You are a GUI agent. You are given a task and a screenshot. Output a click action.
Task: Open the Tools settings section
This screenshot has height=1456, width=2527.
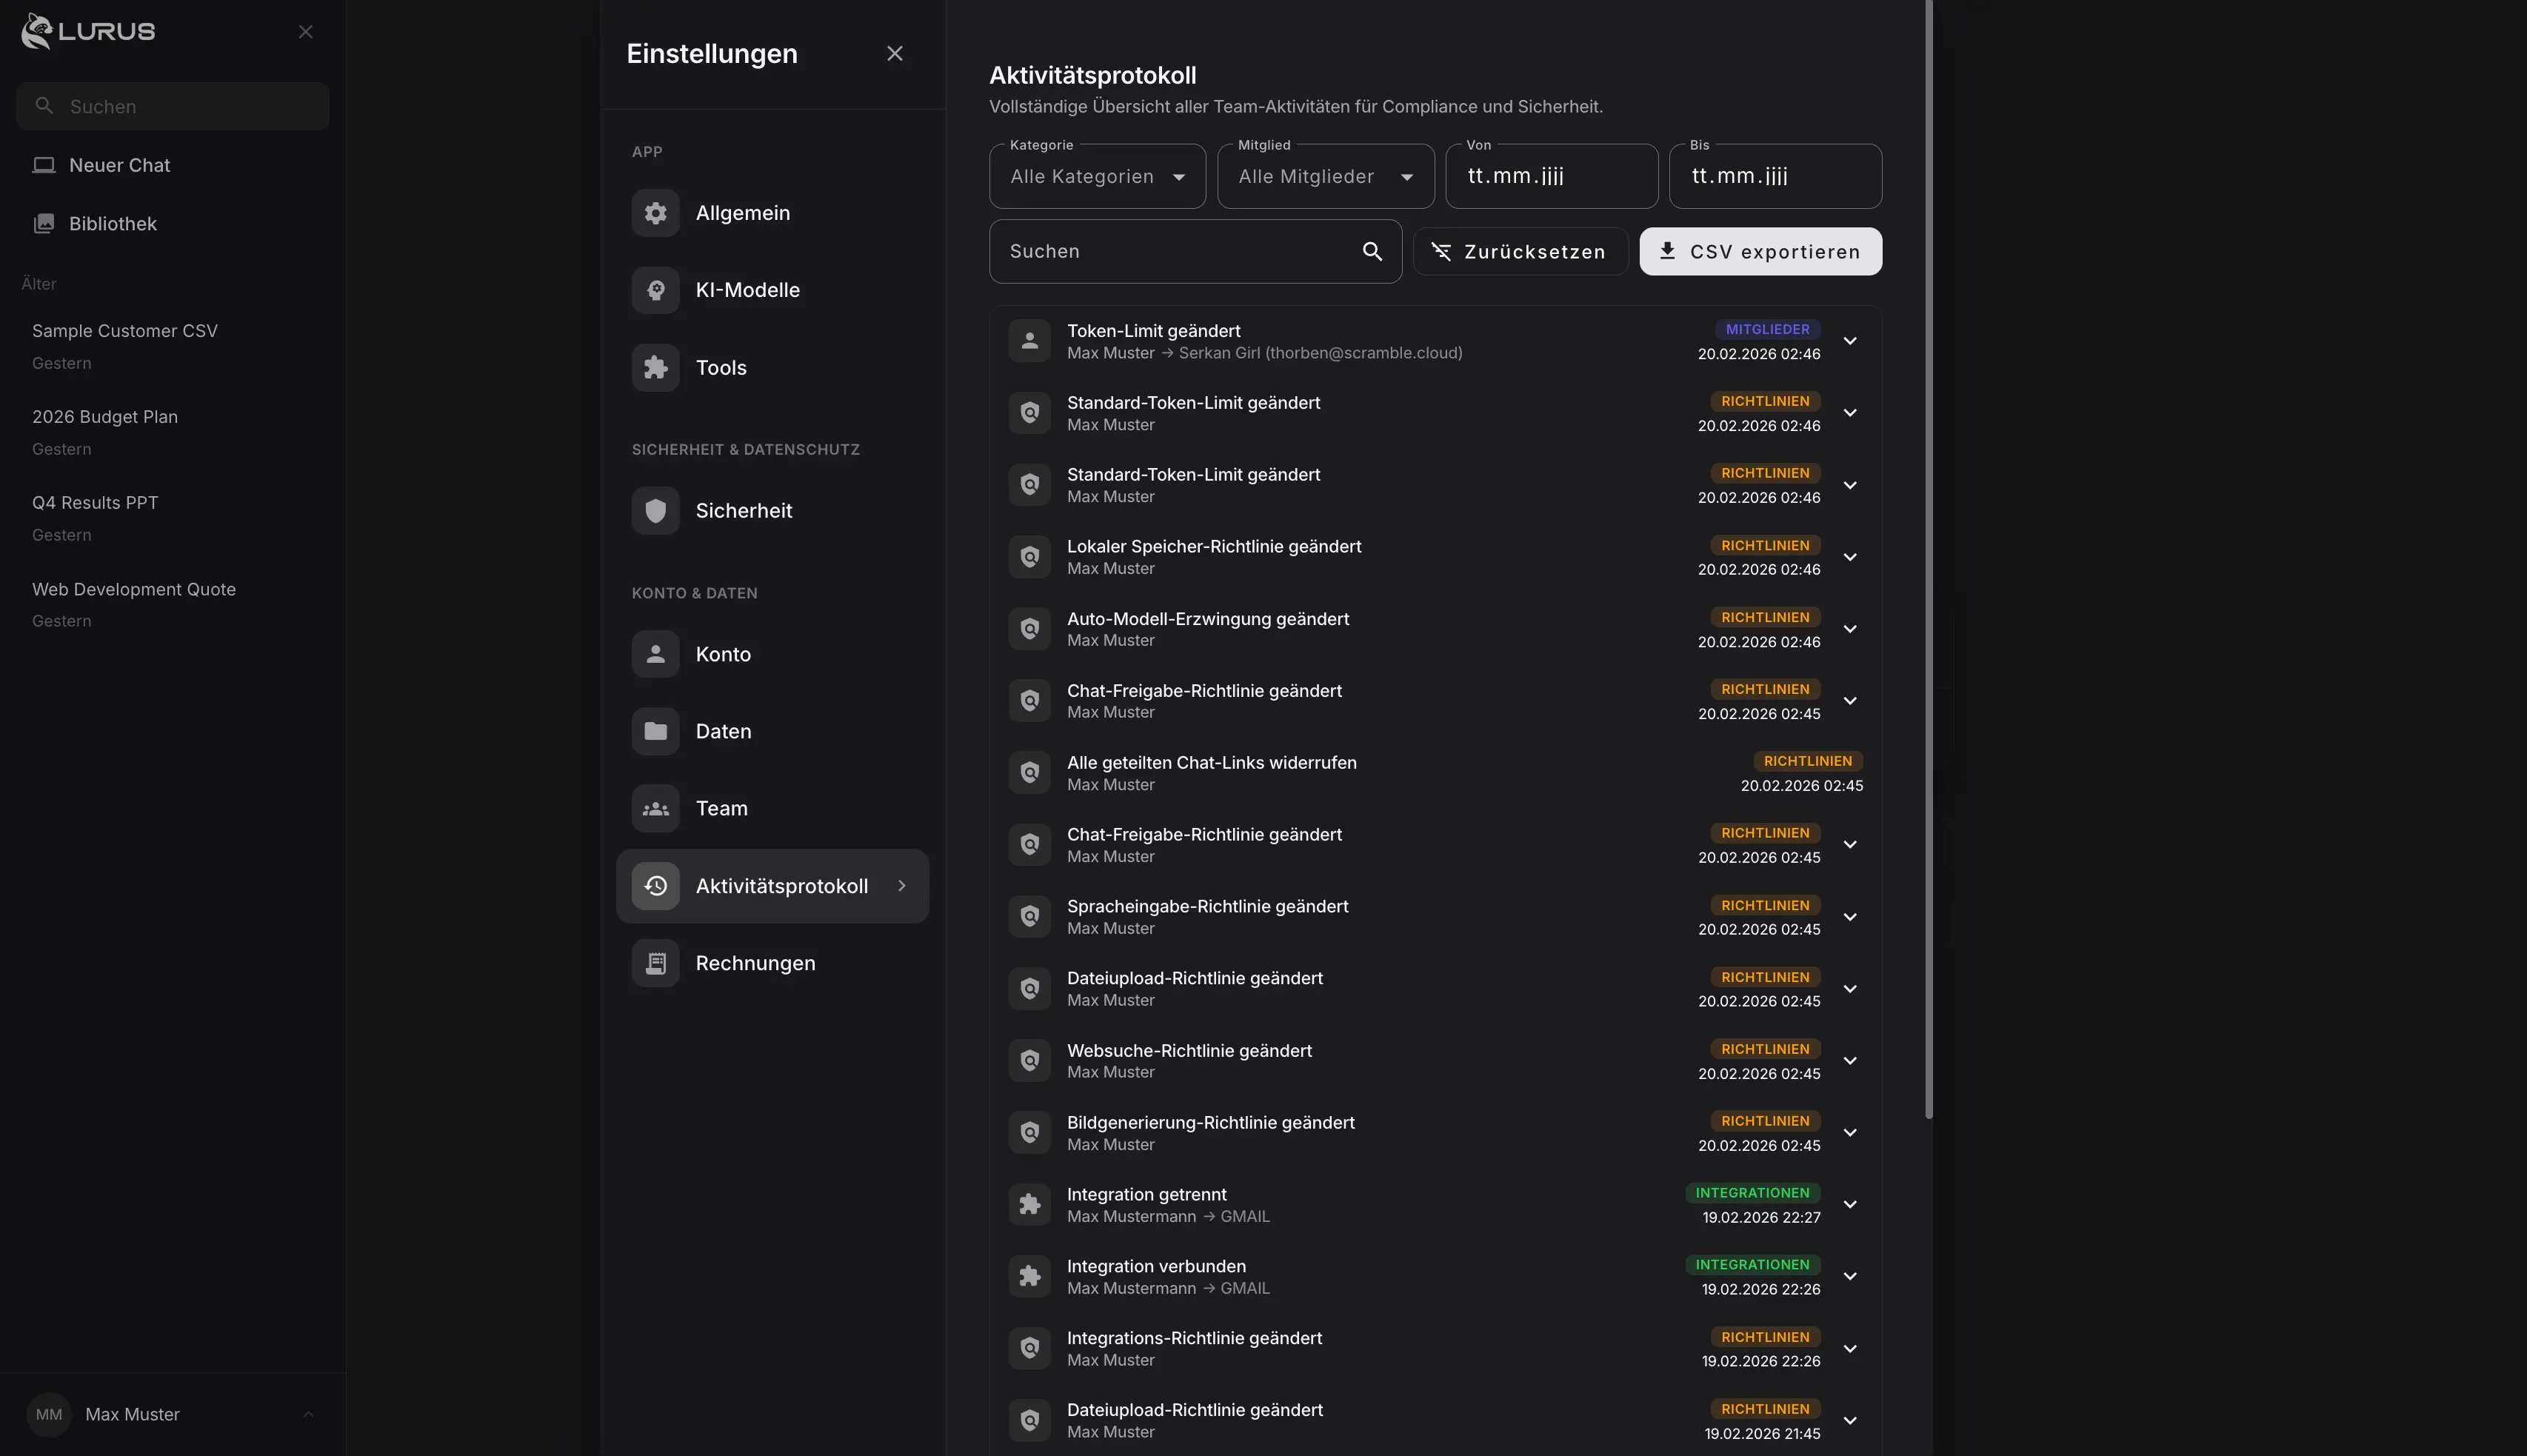721,367
